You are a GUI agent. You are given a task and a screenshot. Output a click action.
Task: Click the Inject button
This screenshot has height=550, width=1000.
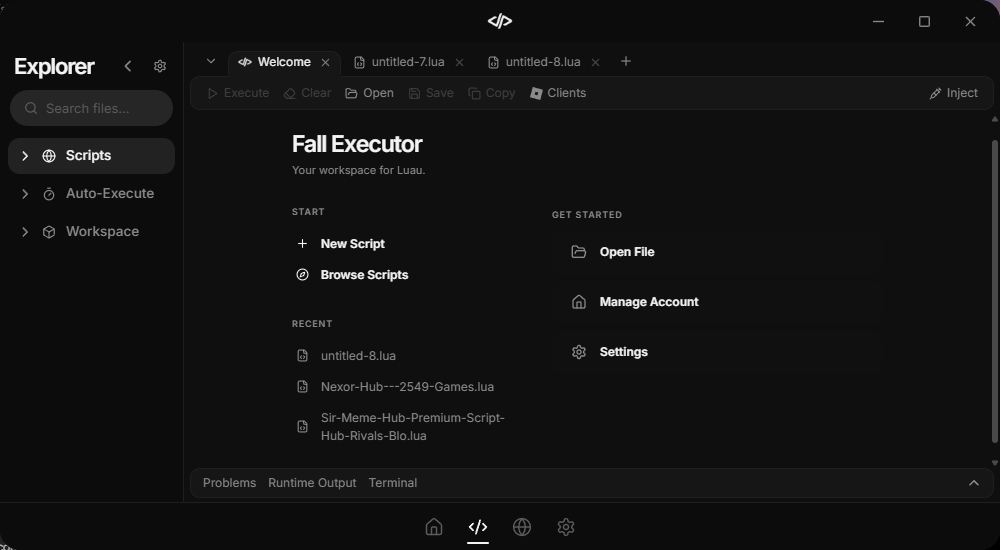[x=953, y=93]
